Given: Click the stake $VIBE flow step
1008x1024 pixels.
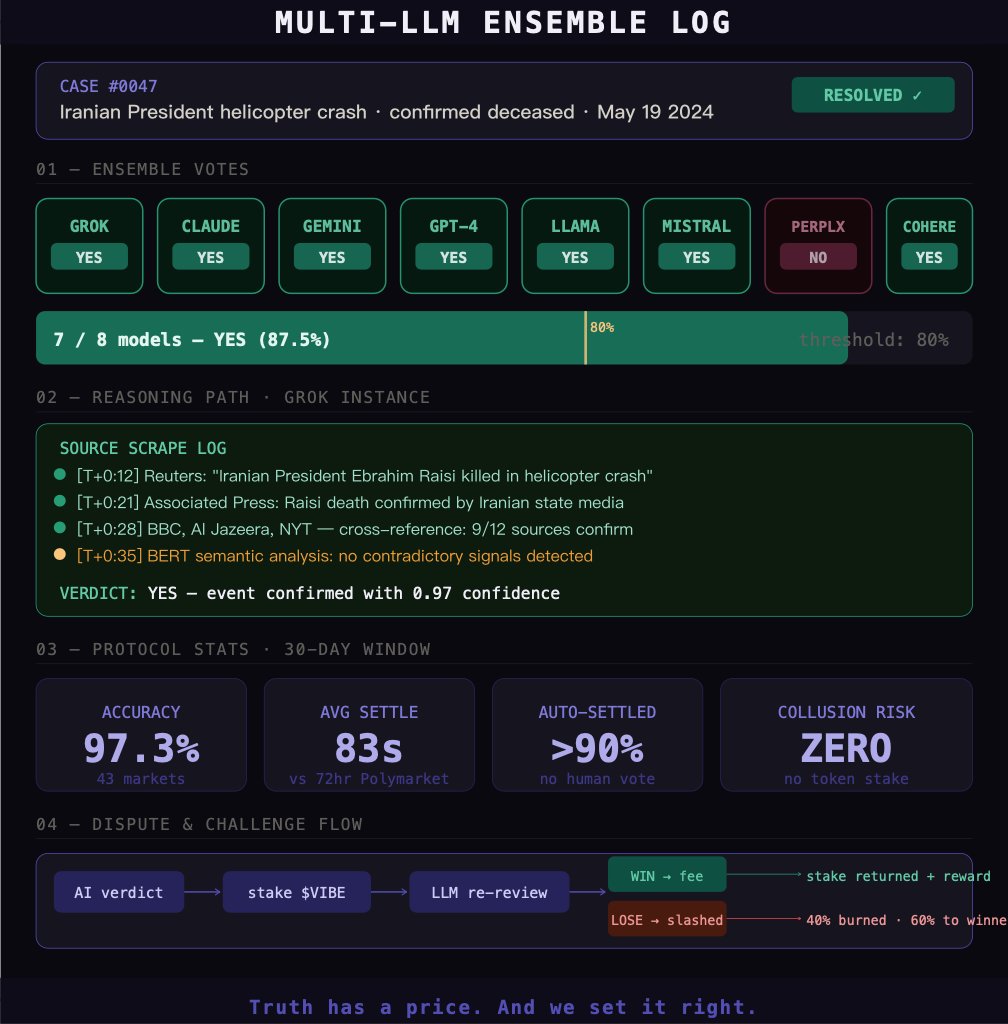Looking at the screenshot, I should tap(296, 892).
